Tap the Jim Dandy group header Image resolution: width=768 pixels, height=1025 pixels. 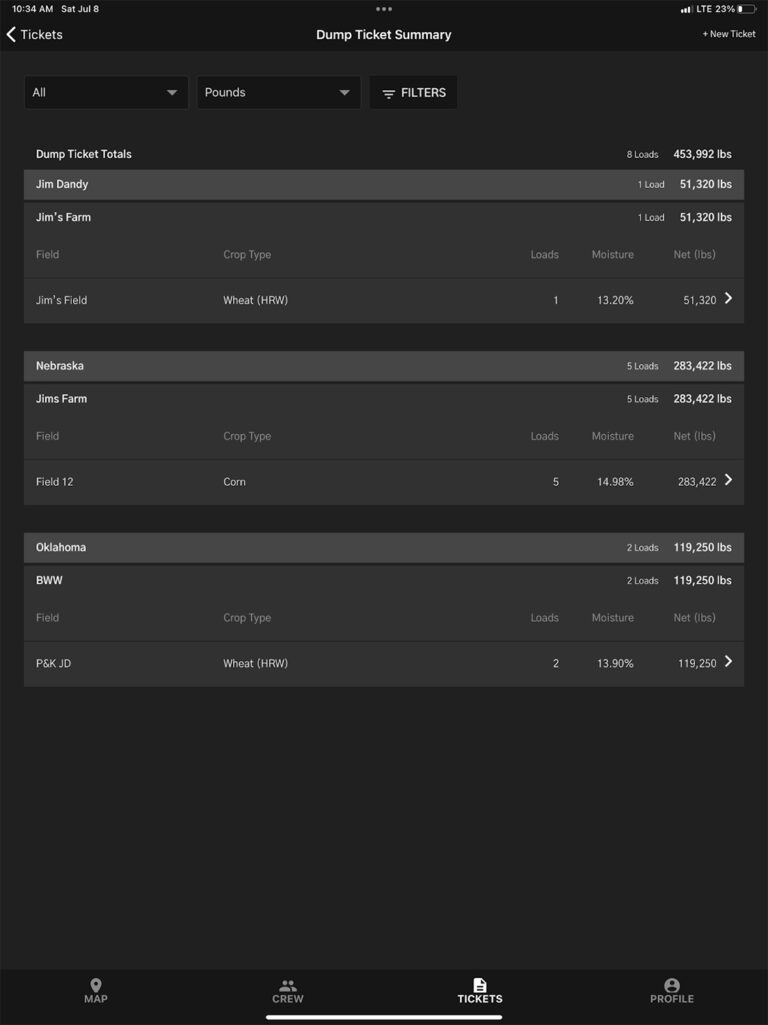[x=384, y=184]
